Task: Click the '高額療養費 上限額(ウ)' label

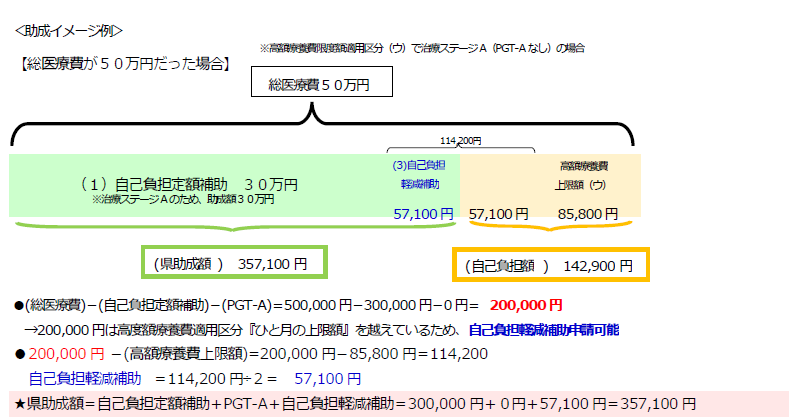Action: [x=581, y=175]
